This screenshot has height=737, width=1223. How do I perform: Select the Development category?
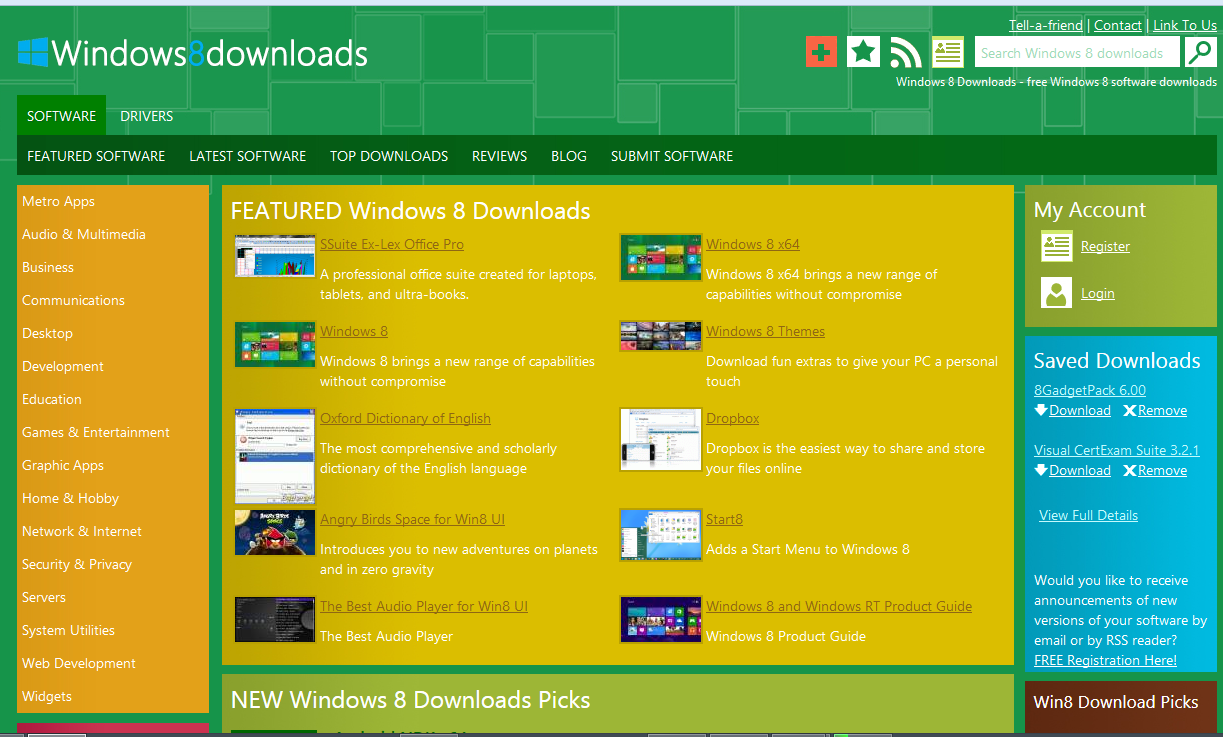click(x=63, y=366)
